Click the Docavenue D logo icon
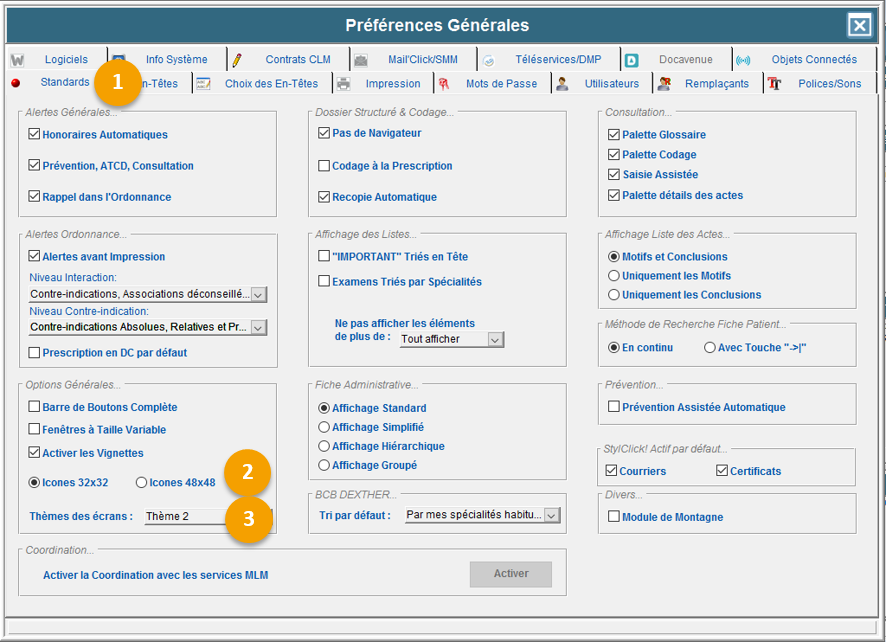This screenshot has height=642, width=886. point(631,60)
